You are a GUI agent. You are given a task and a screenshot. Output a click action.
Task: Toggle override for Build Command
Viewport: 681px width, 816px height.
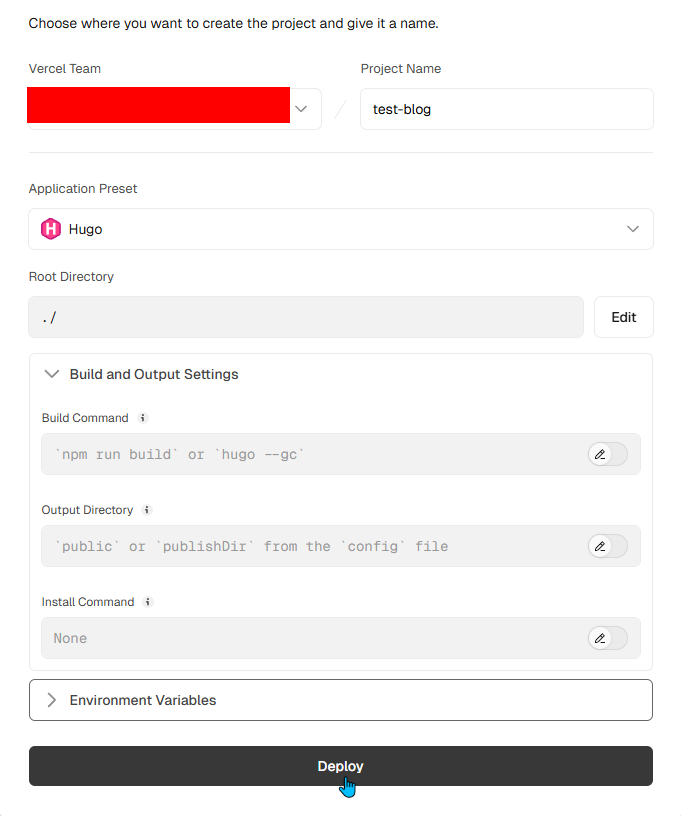coord(608,454)
